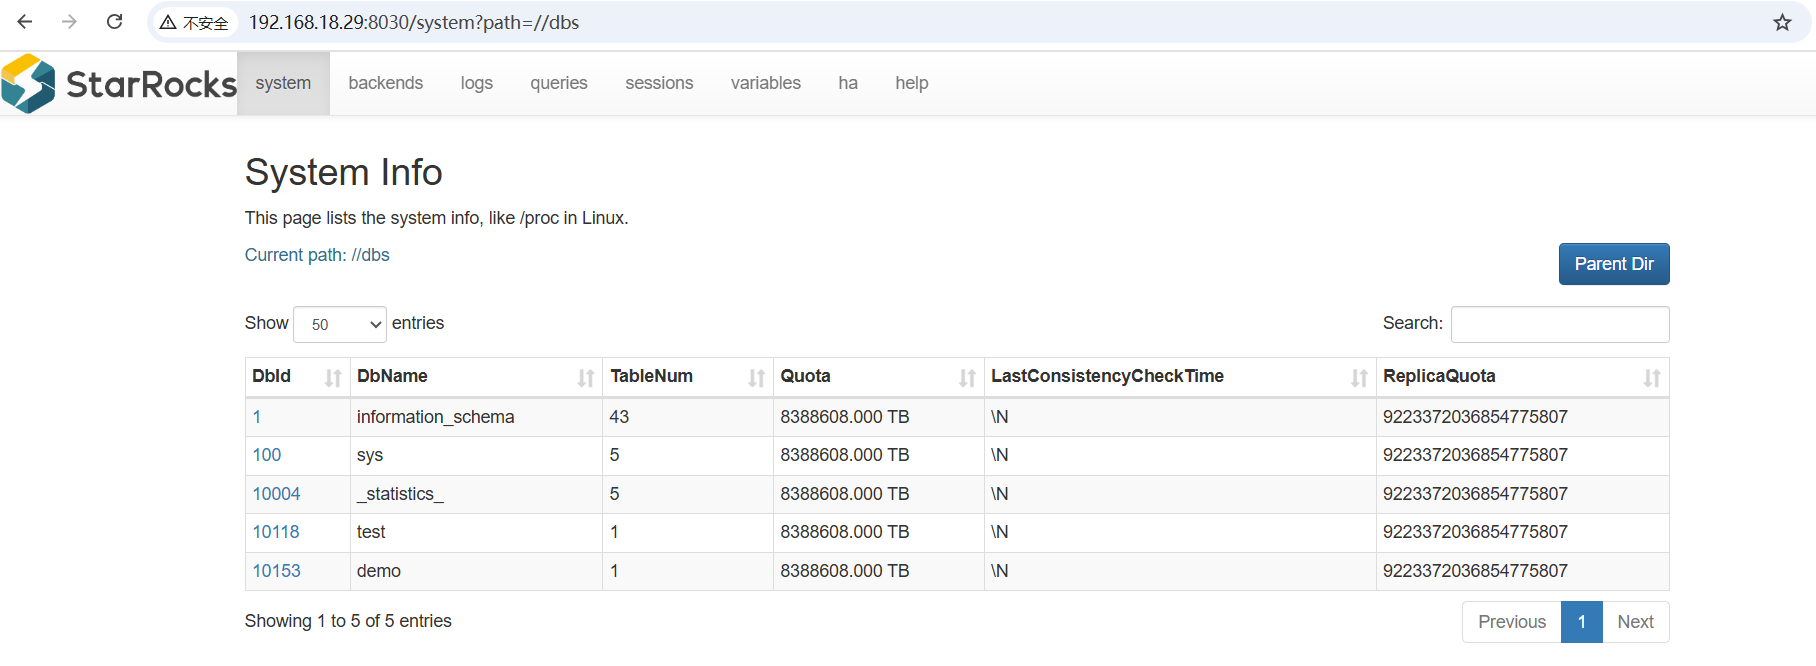Open DbId 100 link
This screenshot has height=666, width=1816.
(267, 455)
